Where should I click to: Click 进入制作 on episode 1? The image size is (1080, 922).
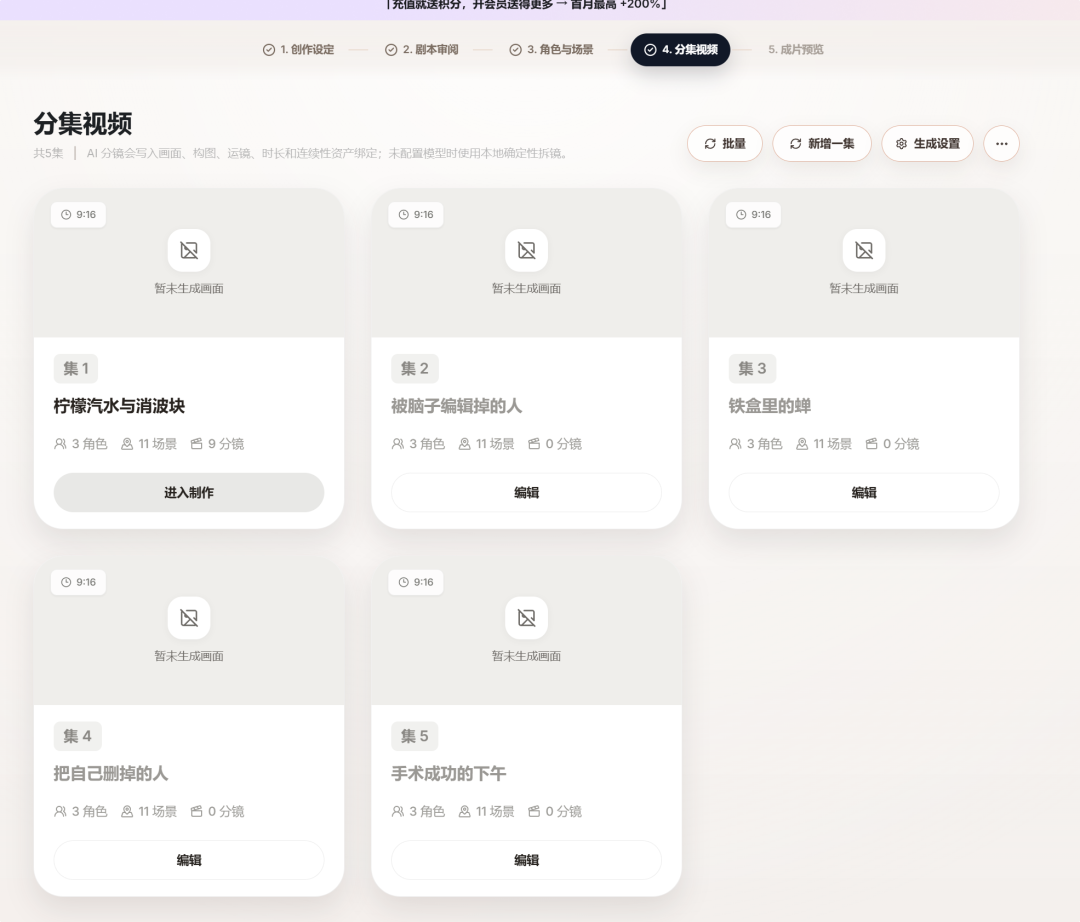(x=189, y=492)
